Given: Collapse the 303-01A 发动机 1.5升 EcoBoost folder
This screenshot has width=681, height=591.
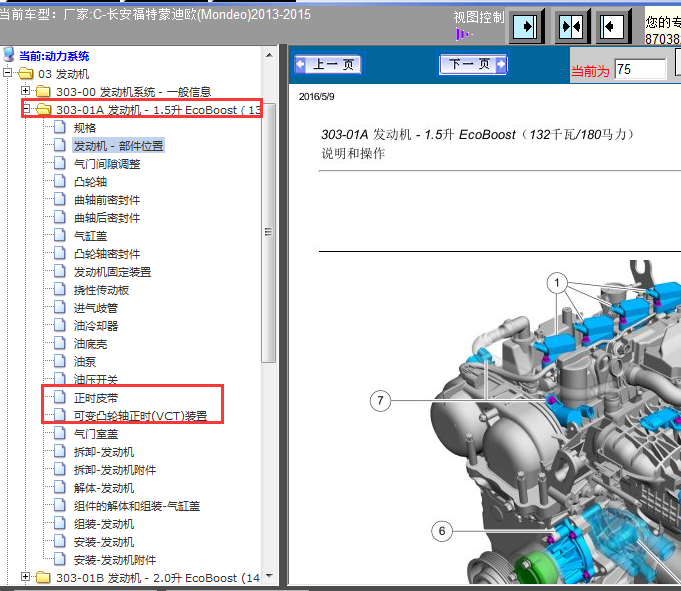Looking at the screenshot, I should click(26, 109).
